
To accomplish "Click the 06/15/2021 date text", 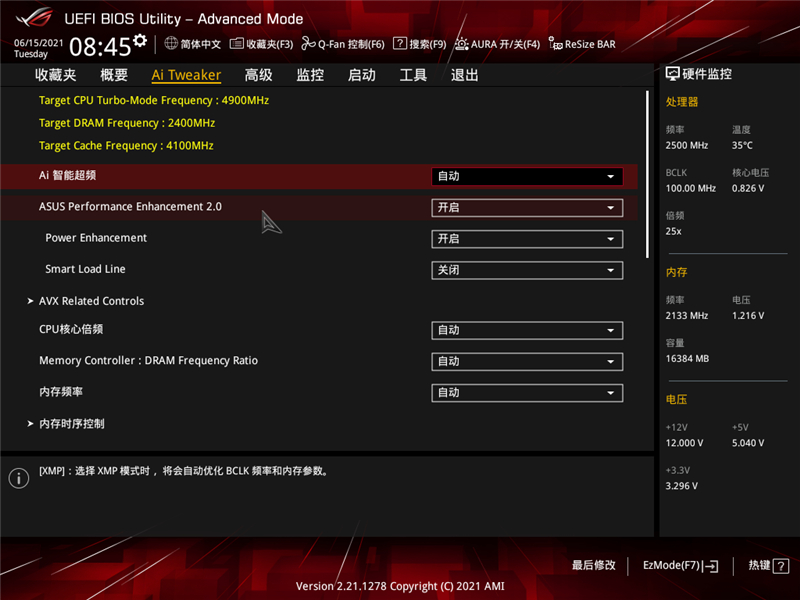I will [38, 43].
